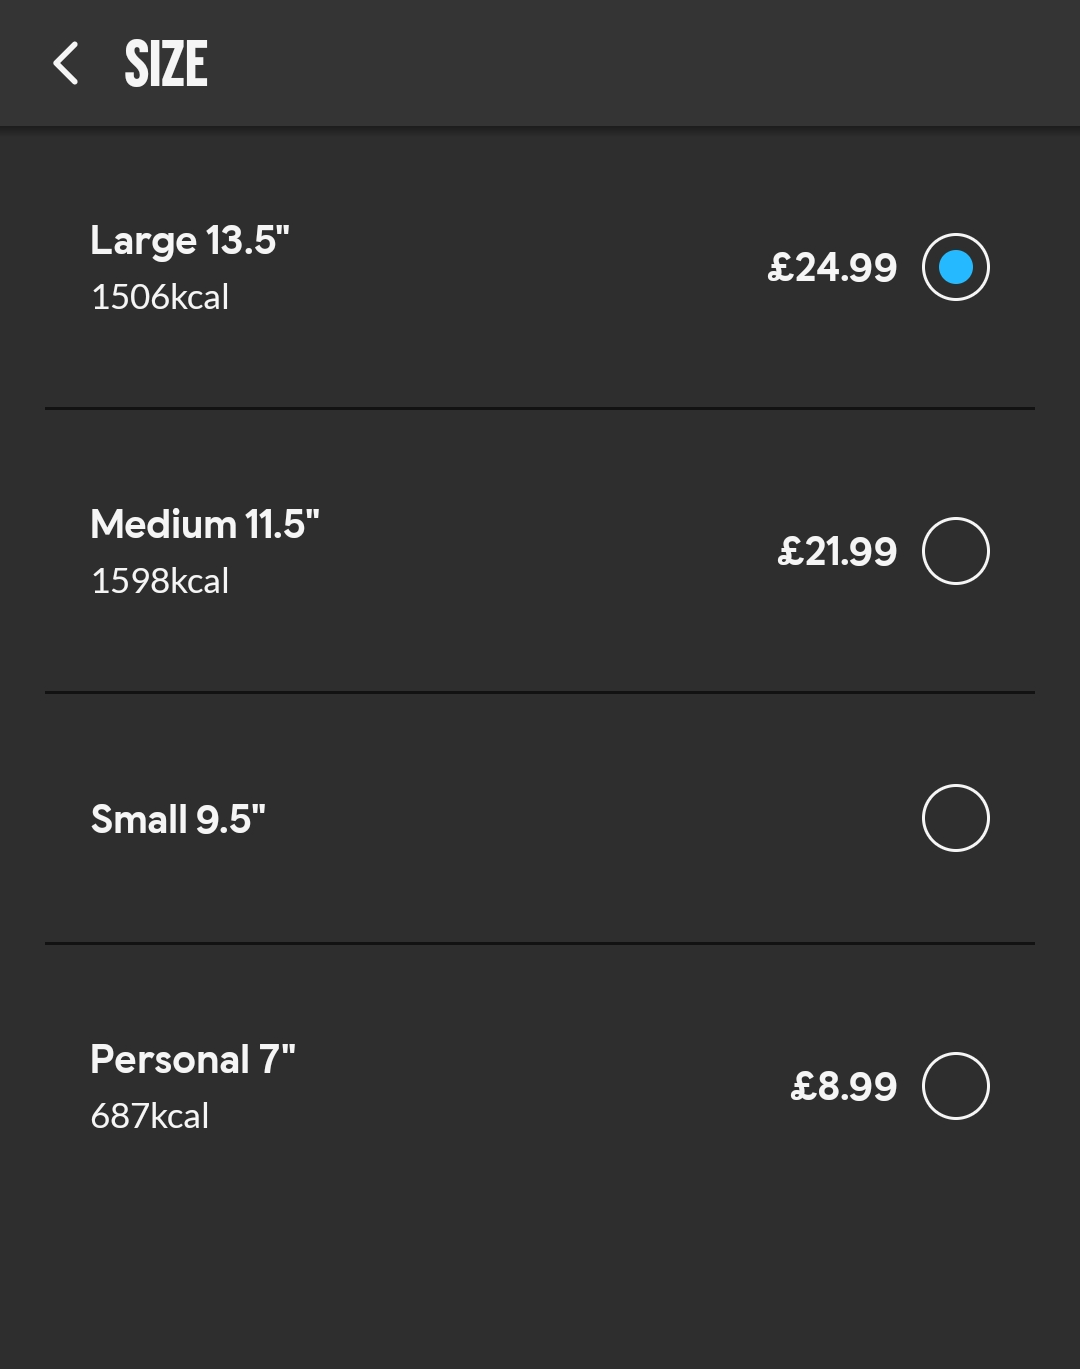Tap the Small 9.5" size label
This screenshot has width=1080, height=1369.
click(x=178, y=820)
